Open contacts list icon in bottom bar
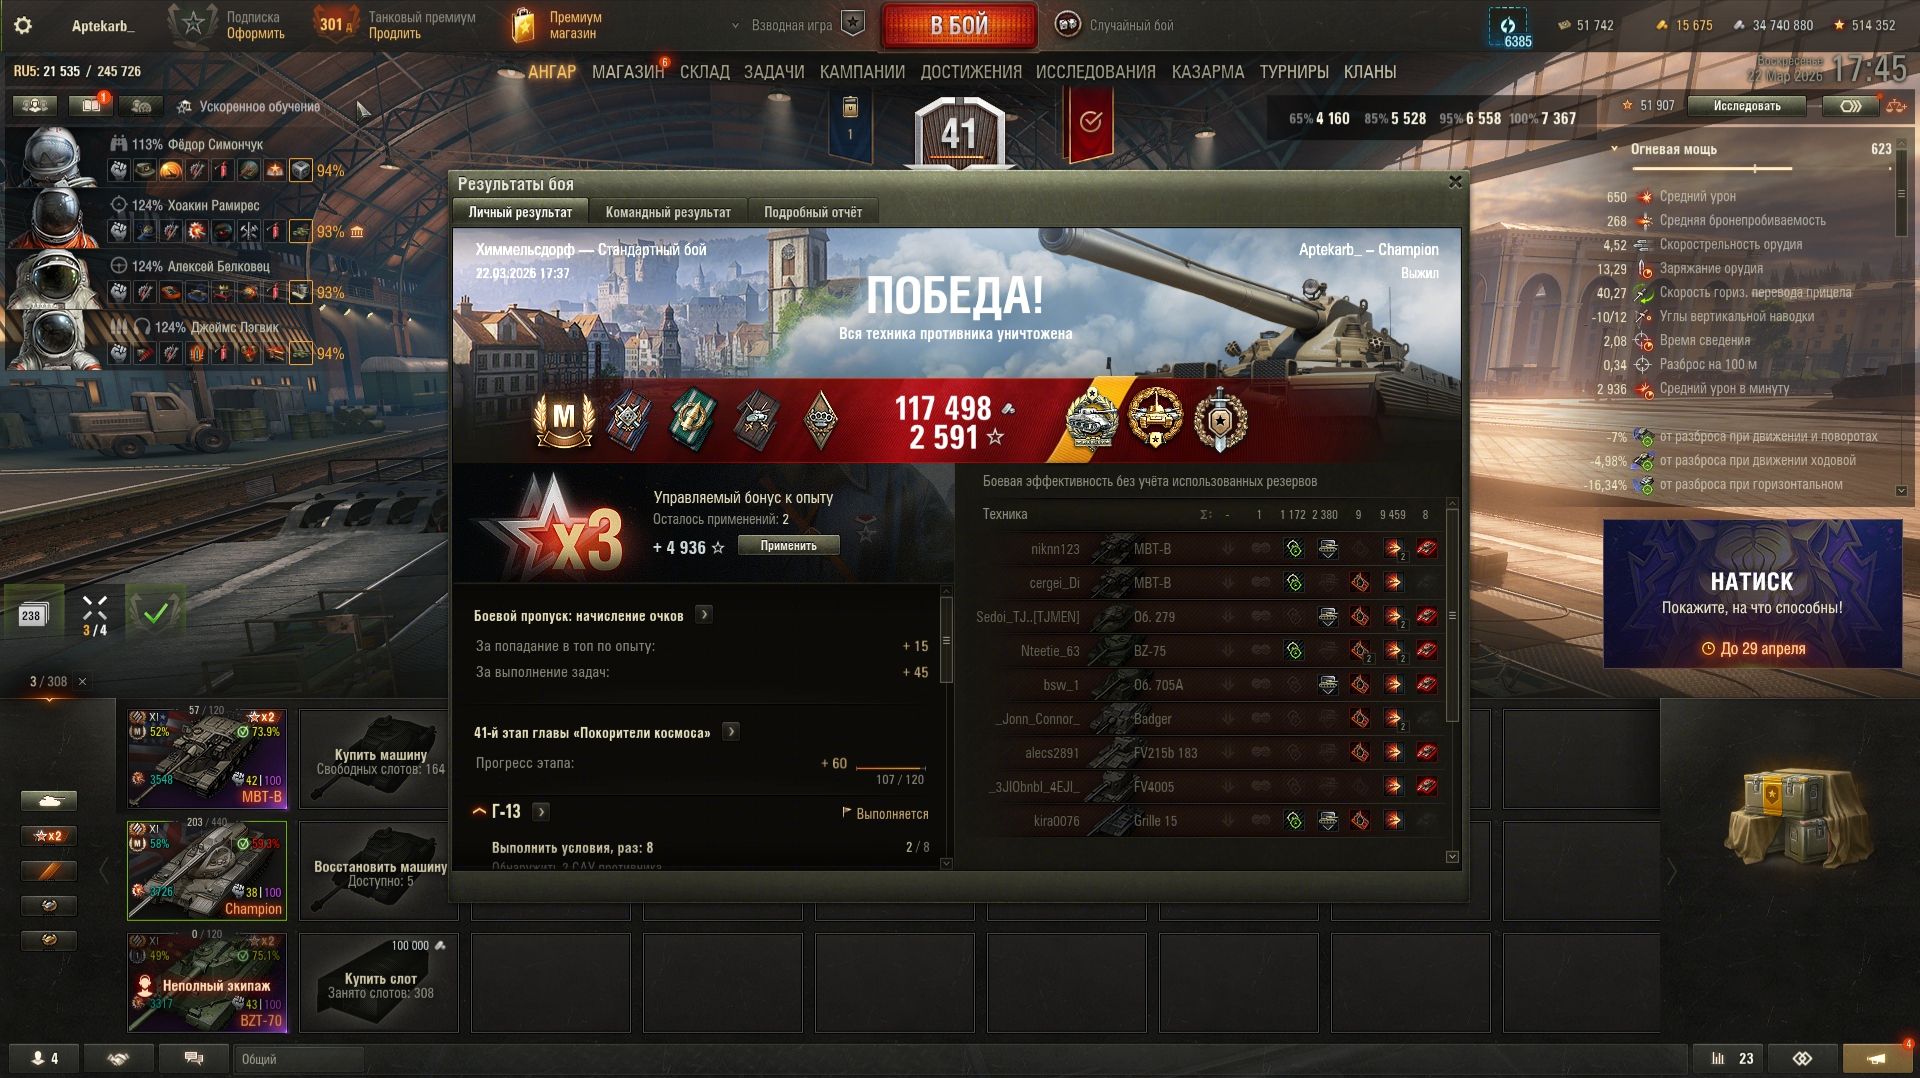The height and width of the screenshot is (1078, 1920). [x=45, y=1058]
